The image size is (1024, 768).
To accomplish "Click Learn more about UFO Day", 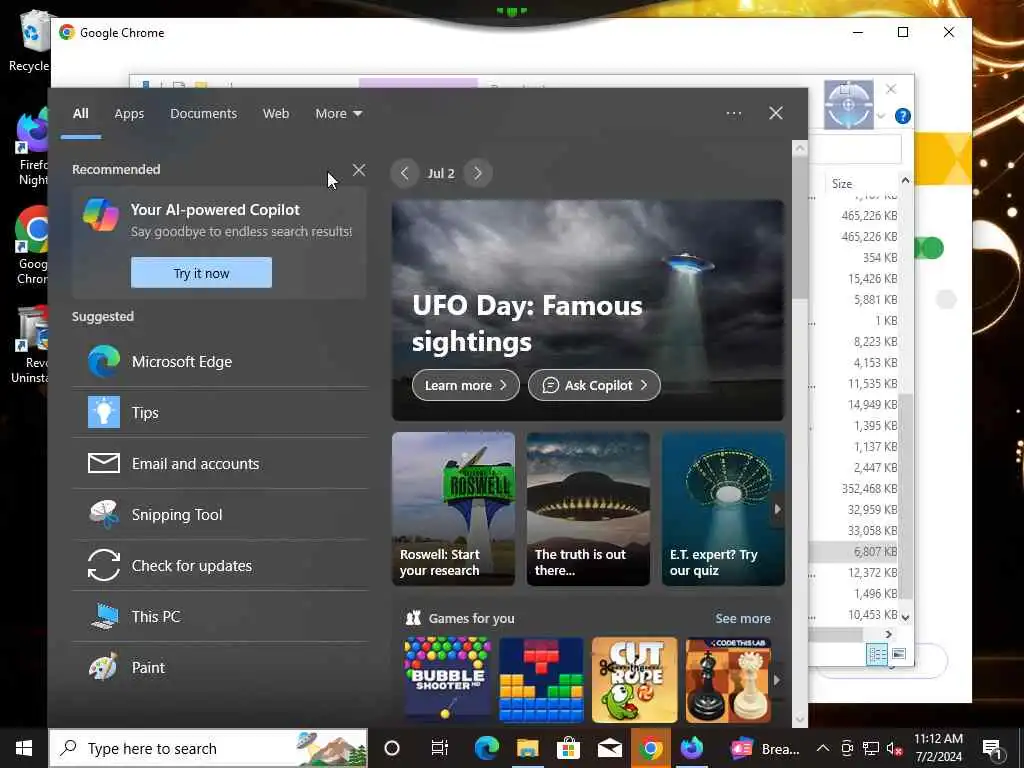I will [466, 385].
